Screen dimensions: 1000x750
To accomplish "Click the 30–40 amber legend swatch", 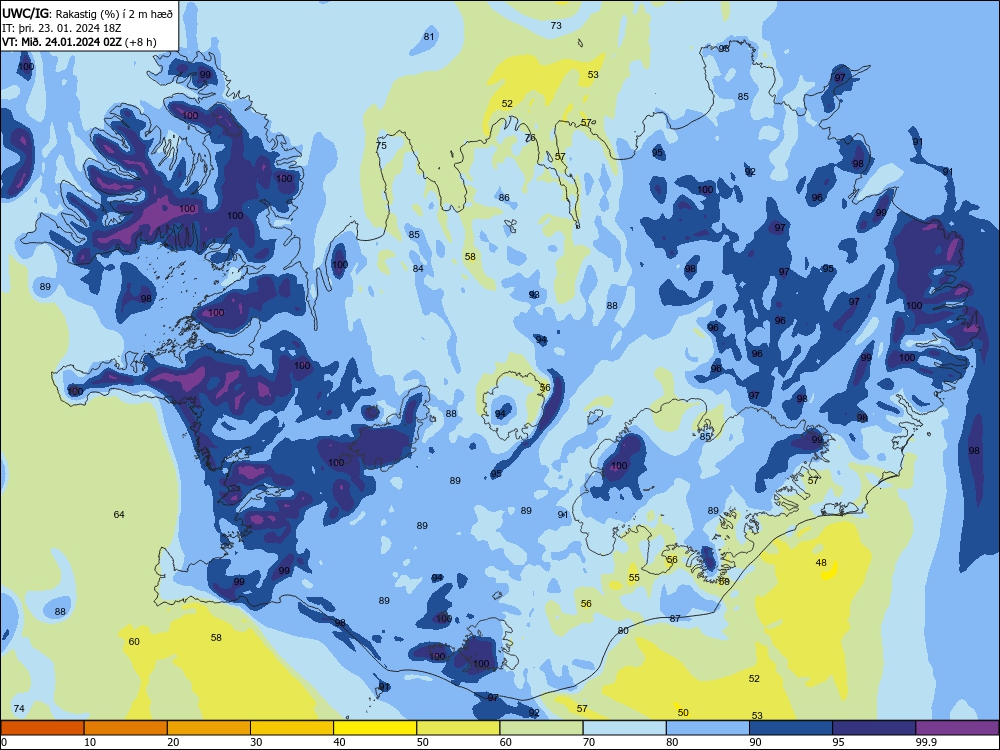I will tap(292, 728).
